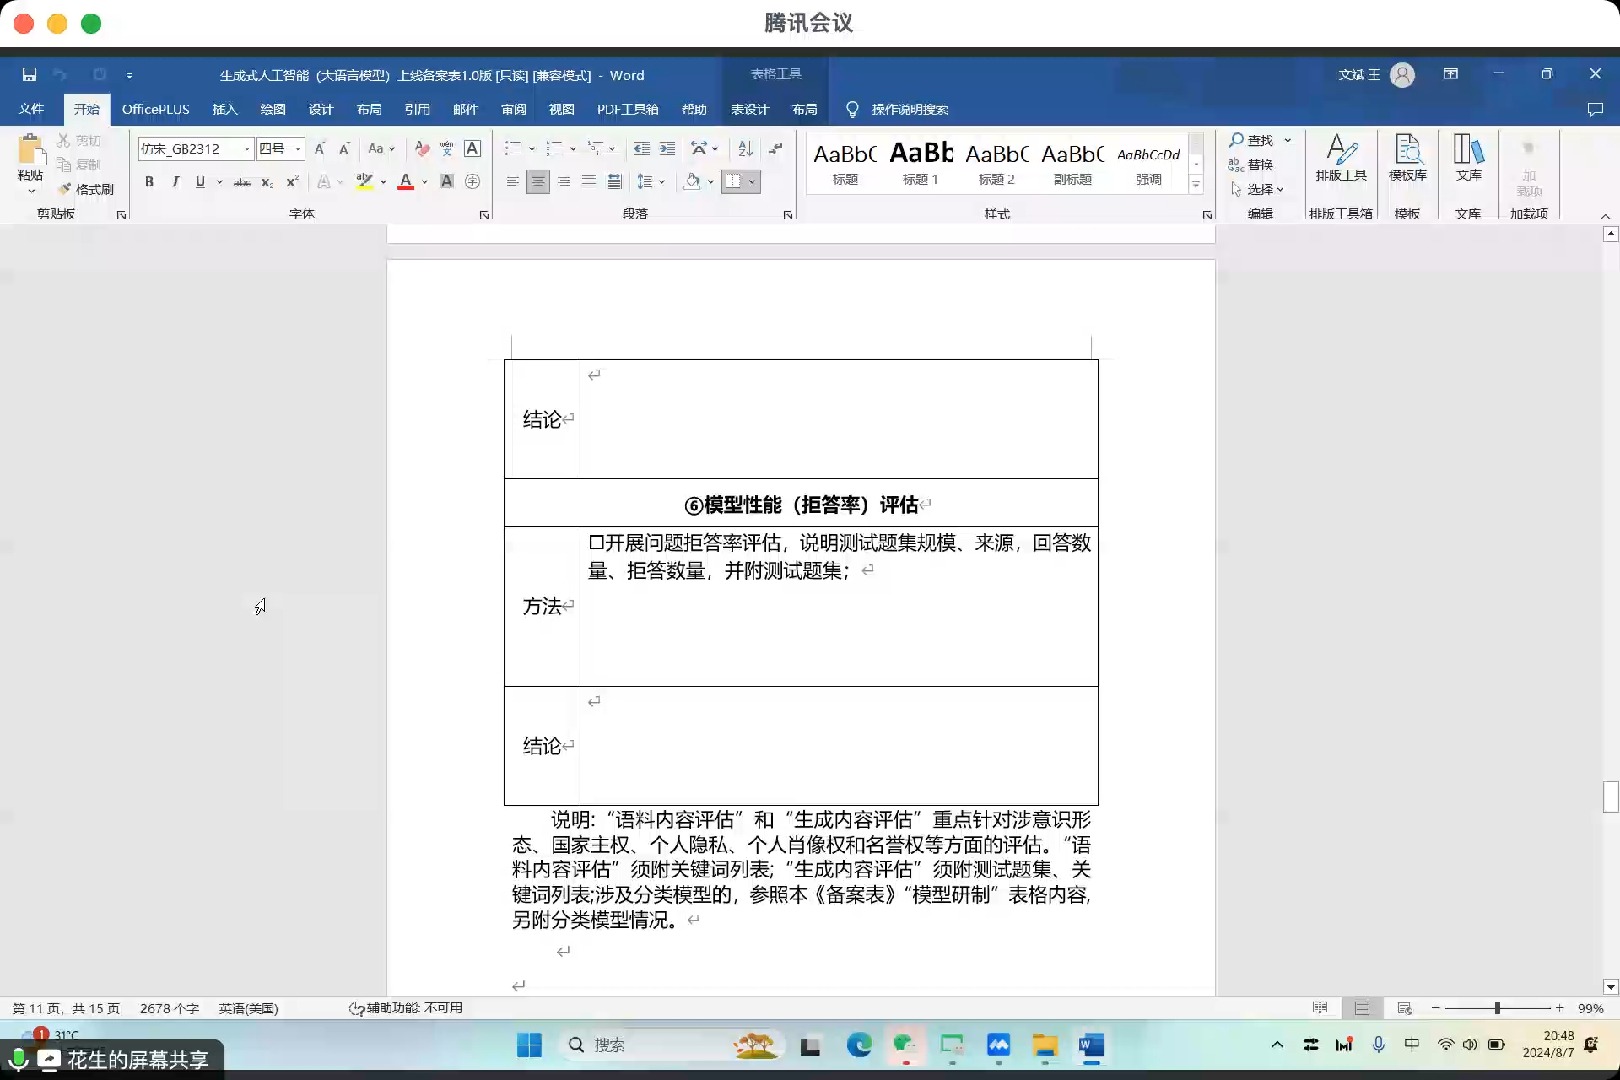
Task: Click the character border icon
Action: [x=473, y=149]
